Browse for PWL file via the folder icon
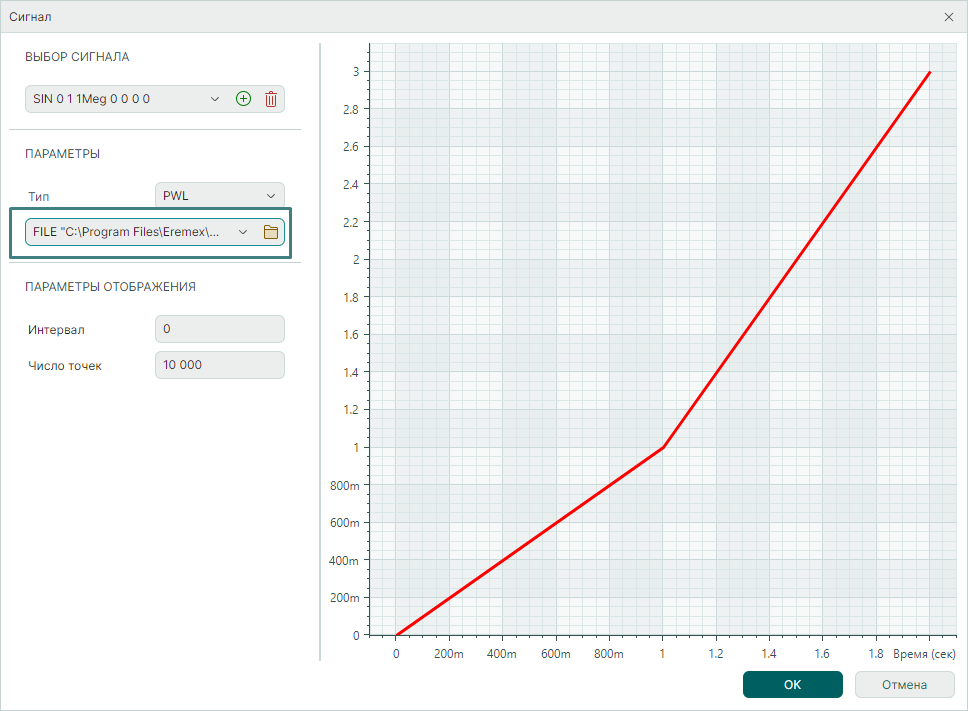Screen dimensions: 968x711 tap(270, 232)
